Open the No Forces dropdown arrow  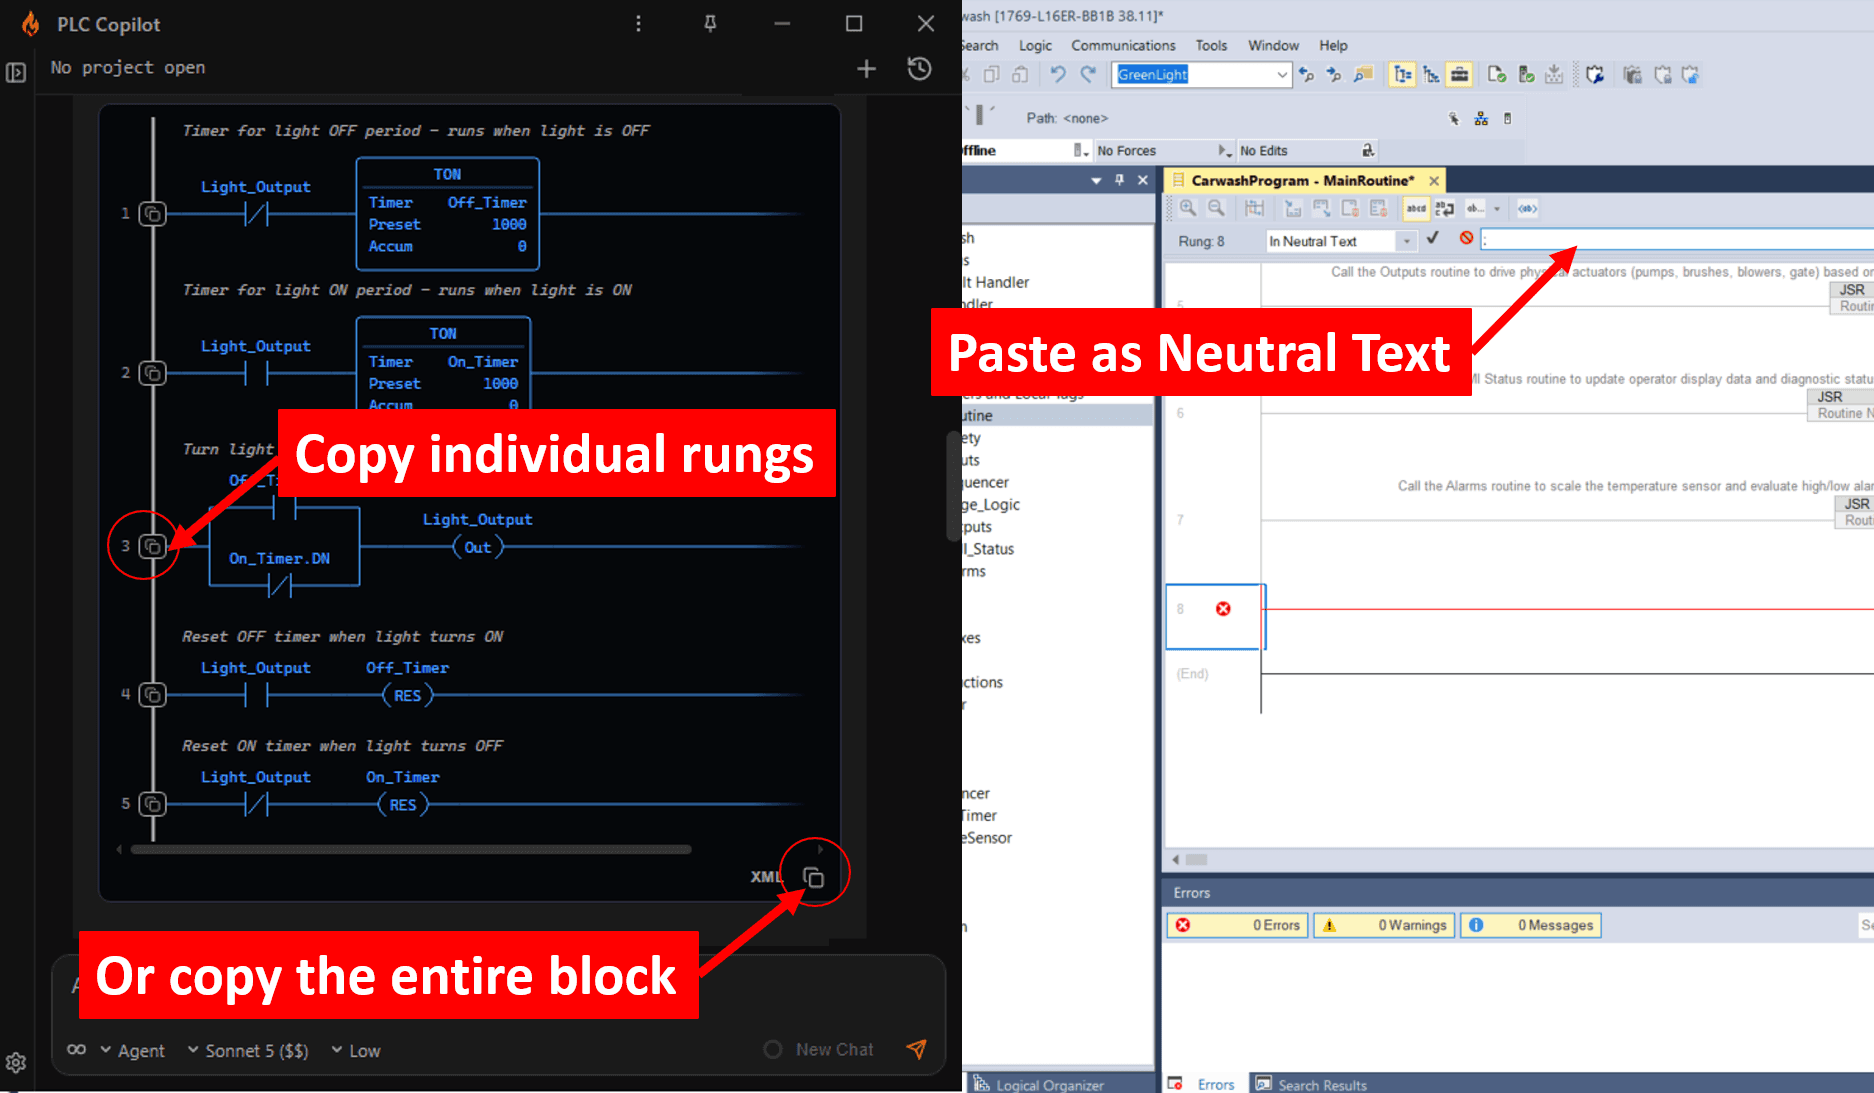[x=1223, y=150]
